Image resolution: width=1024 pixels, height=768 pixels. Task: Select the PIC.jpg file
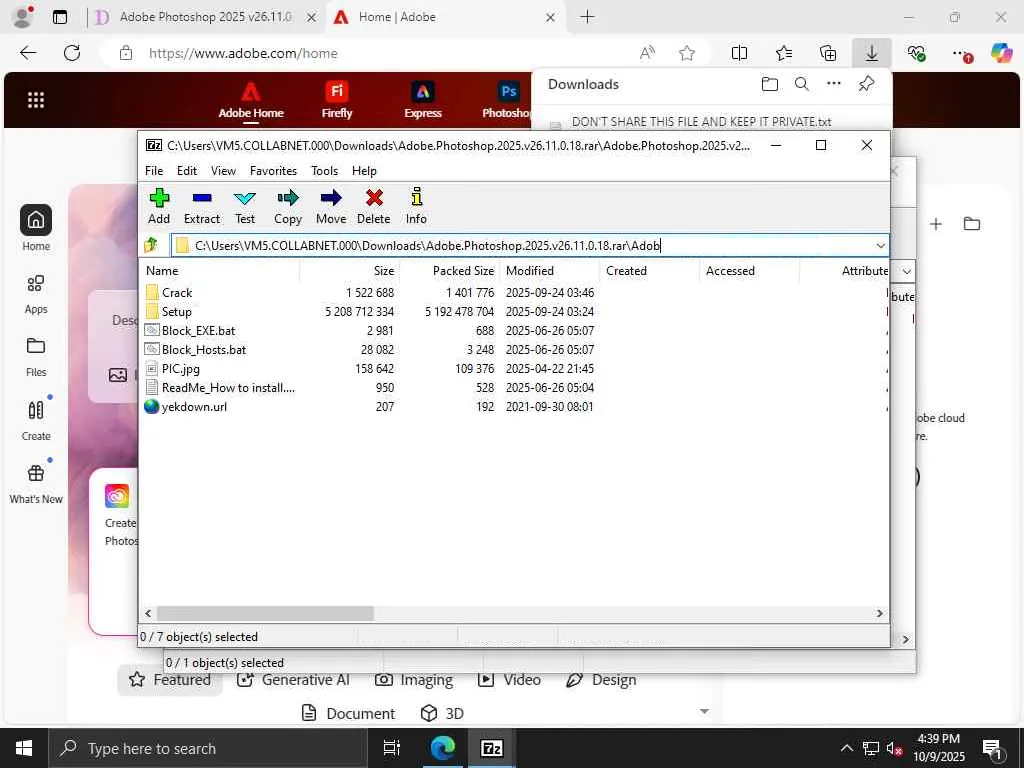181,368
